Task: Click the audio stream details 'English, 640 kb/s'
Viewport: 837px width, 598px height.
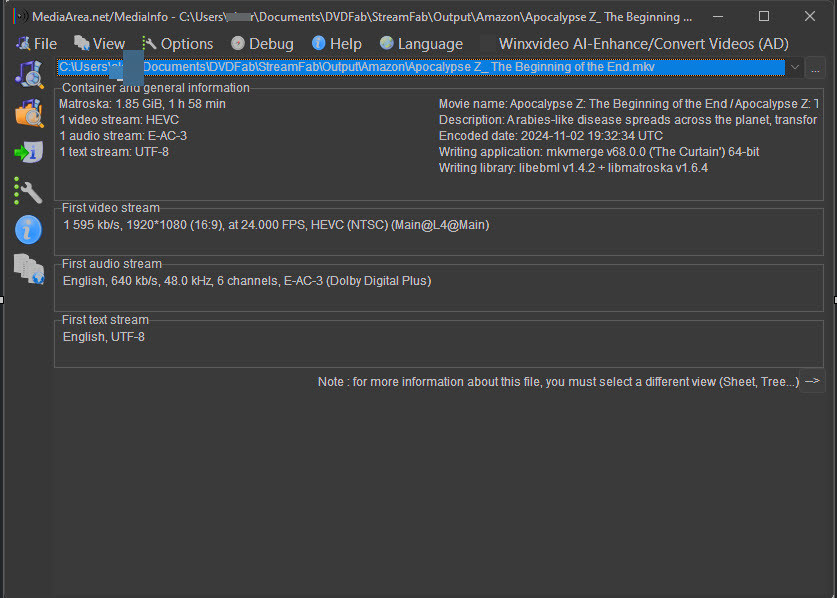Action: [x=247, y=280]
